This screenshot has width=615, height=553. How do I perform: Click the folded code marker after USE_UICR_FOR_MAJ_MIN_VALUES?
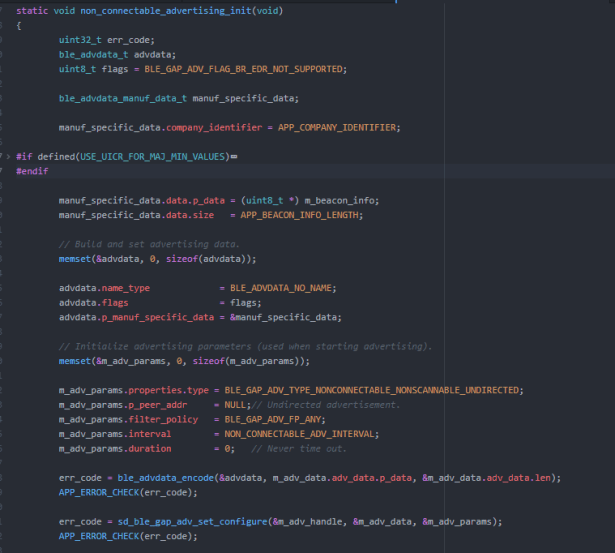point(233,157)
